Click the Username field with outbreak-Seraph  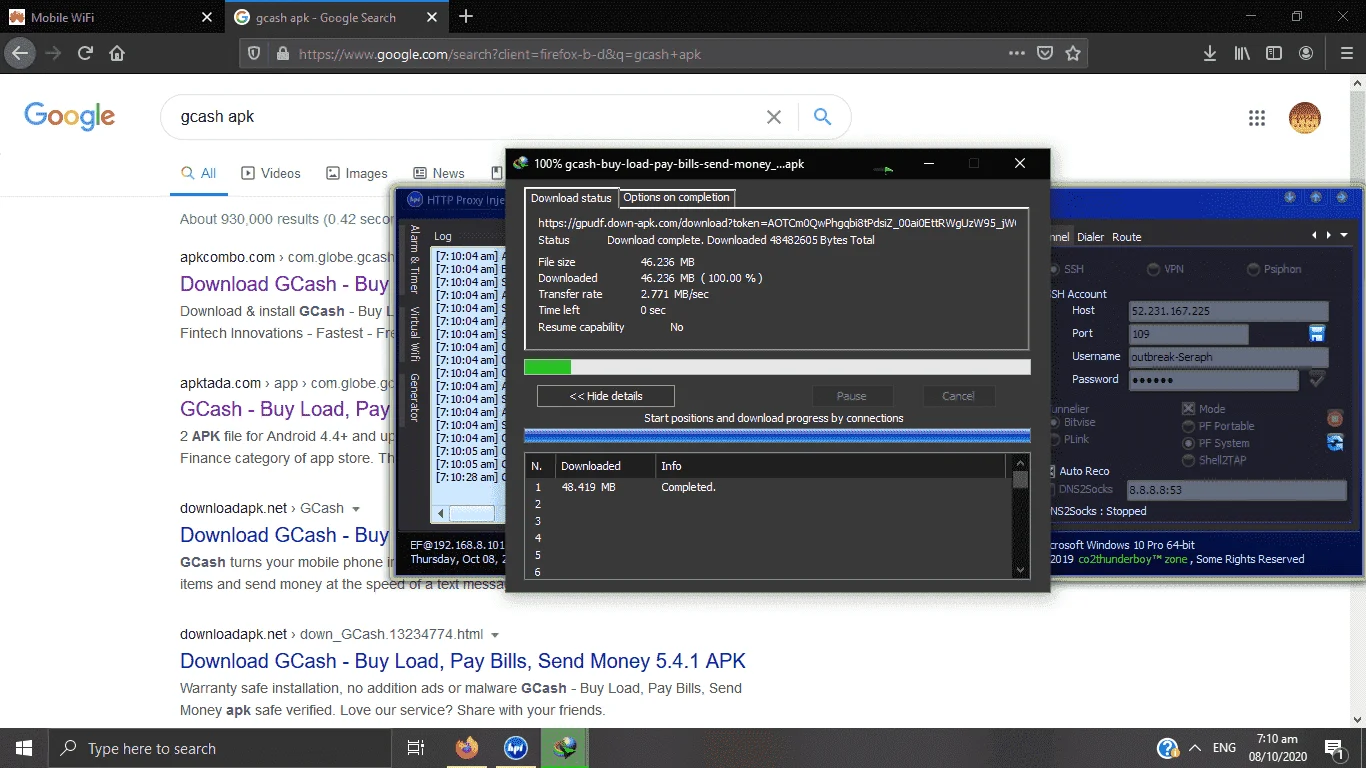[1228, 357]
